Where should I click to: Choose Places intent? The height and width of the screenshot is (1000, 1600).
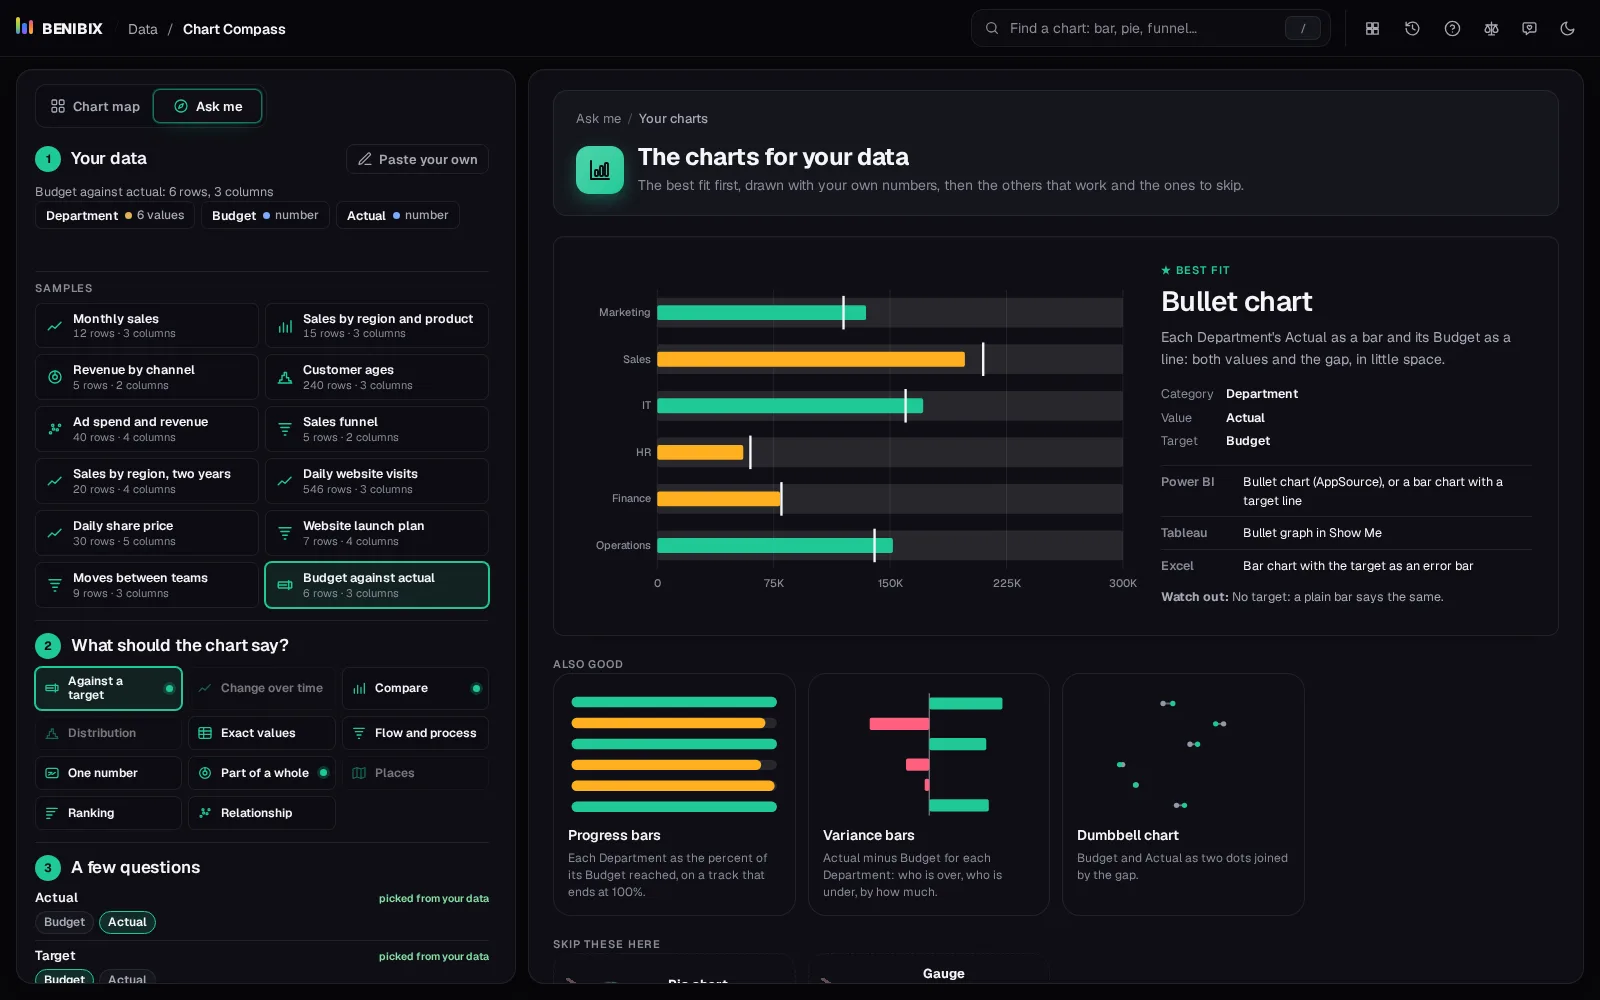[415, 773]
